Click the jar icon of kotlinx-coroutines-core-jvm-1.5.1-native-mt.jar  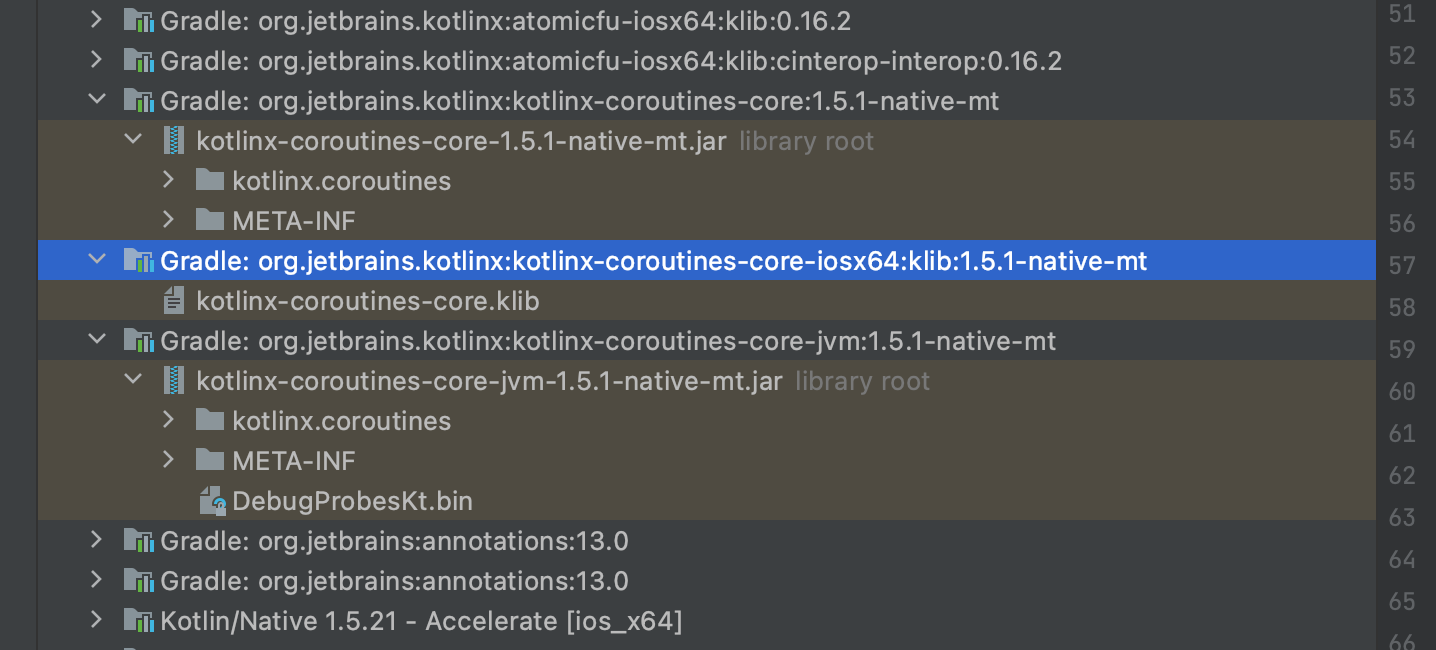(x=175, y=381)
